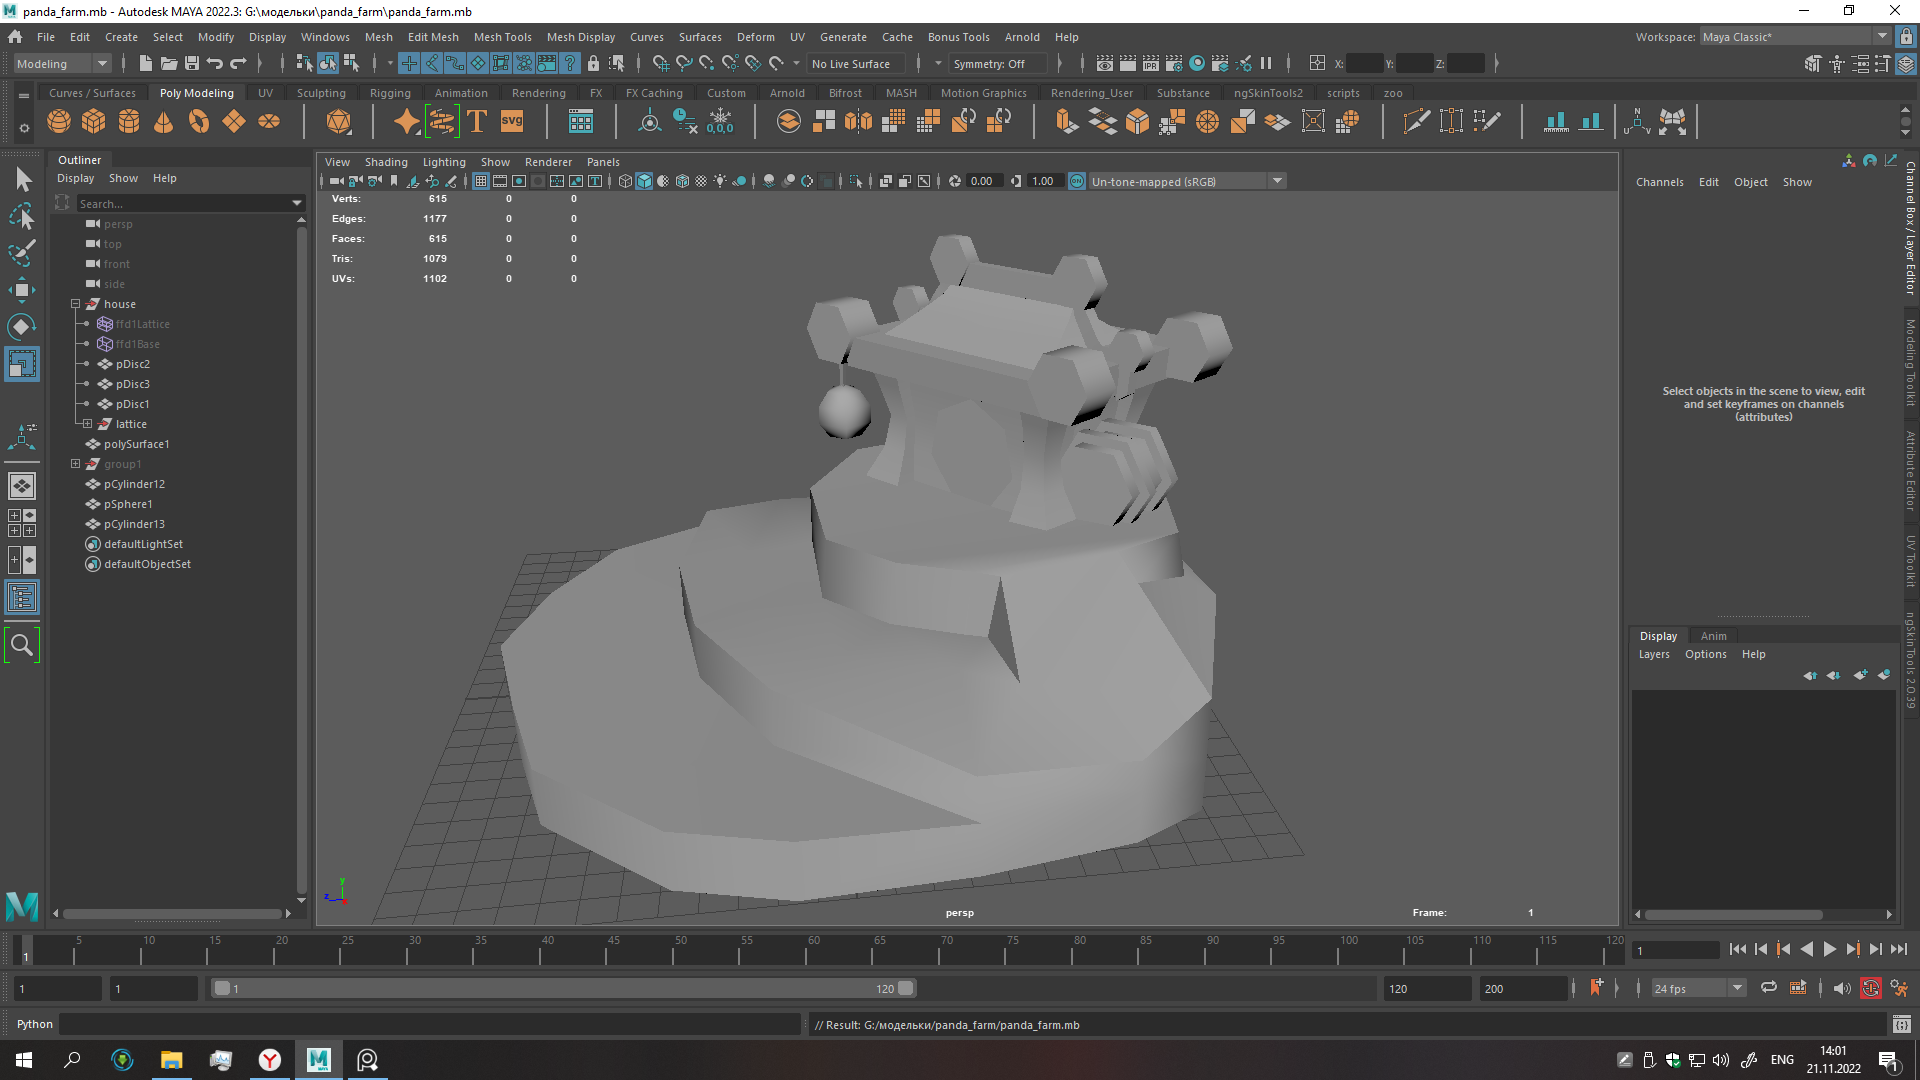
Task: Click the SVG tool shelf icon
Action: point(512,122)
